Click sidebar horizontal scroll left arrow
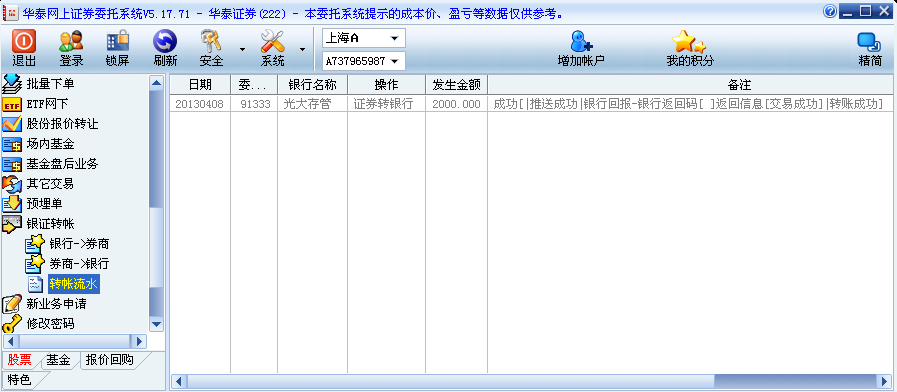 coord(11,342)
